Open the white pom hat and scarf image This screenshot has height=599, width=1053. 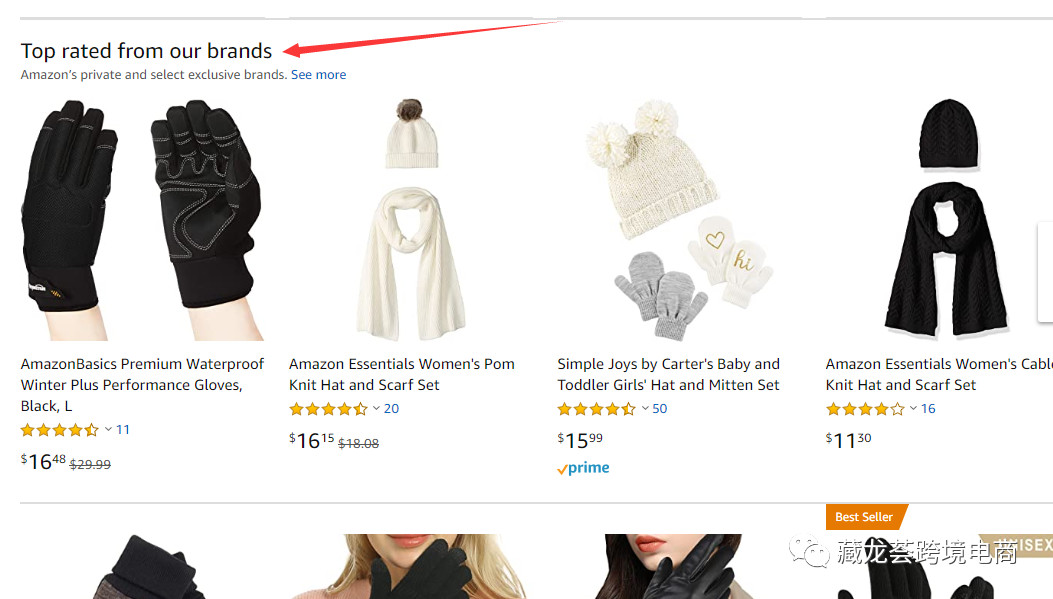(x=411, y=220)
